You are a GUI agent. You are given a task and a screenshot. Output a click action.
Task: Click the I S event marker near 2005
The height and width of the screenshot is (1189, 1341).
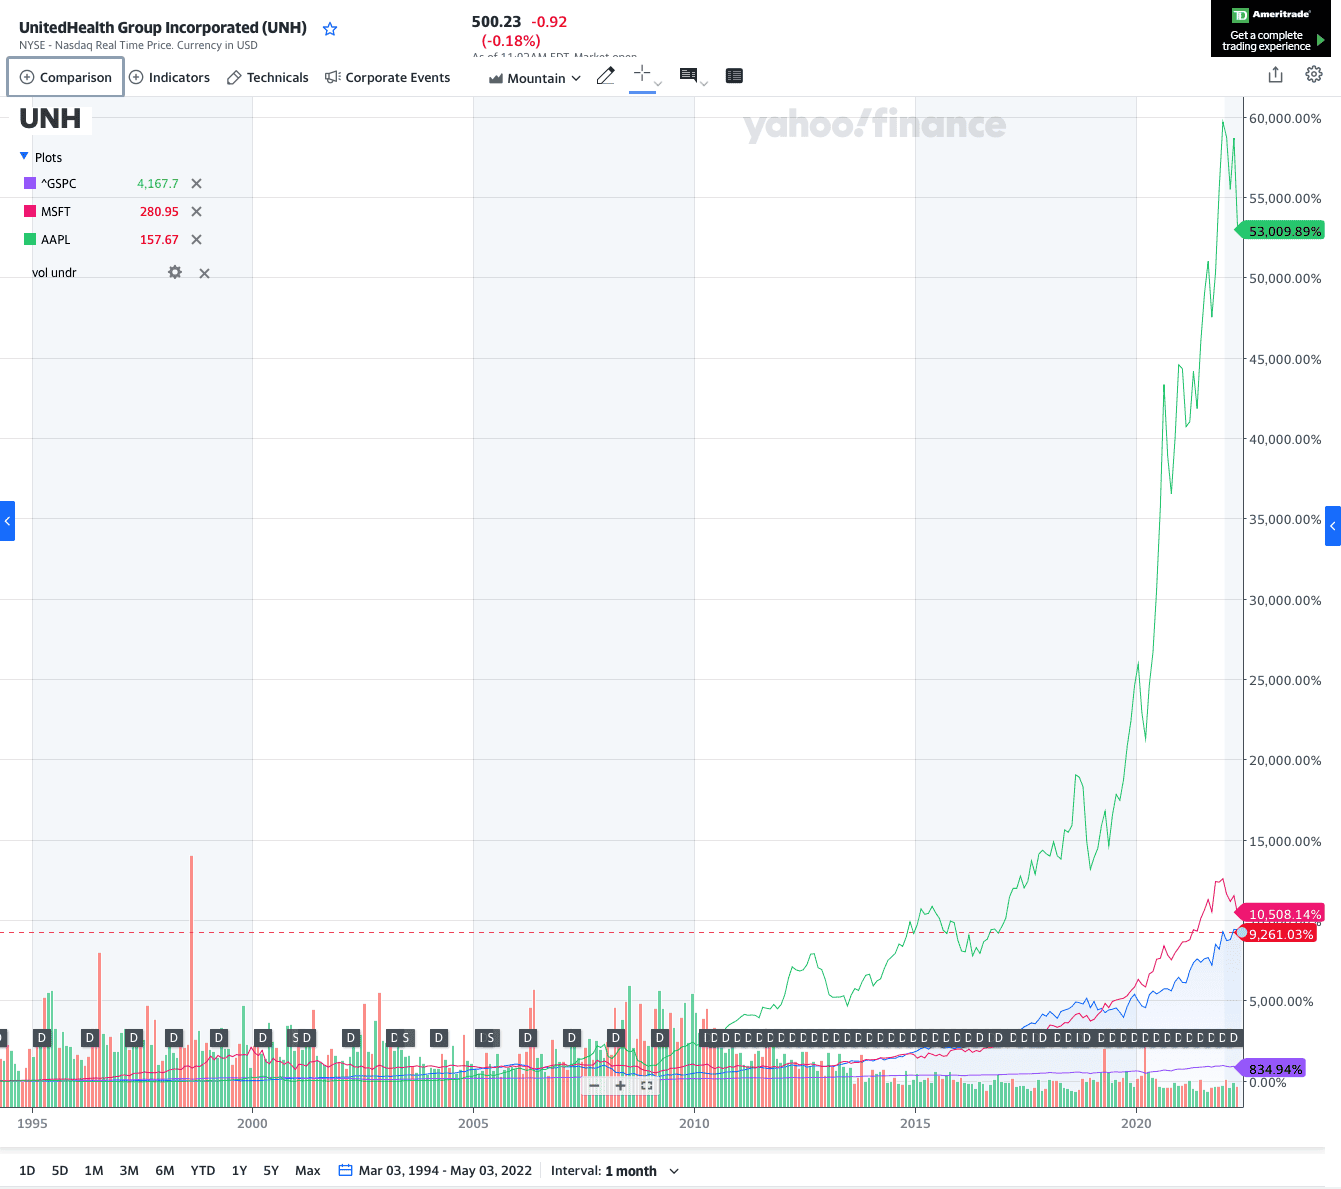[487, 1038]
